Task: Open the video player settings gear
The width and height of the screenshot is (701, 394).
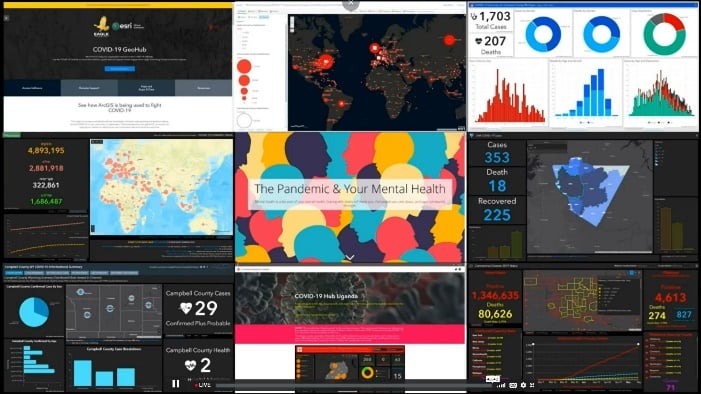Action: [523, 385]
